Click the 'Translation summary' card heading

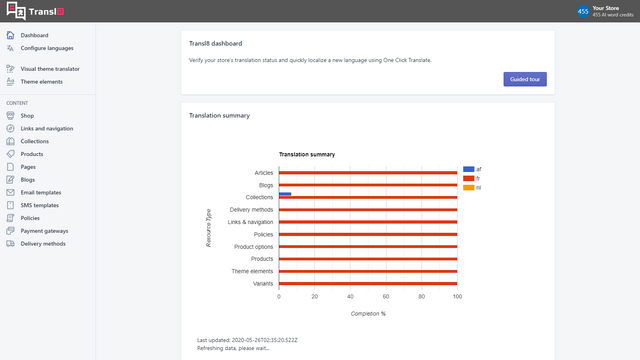click(x=219, y=116)
